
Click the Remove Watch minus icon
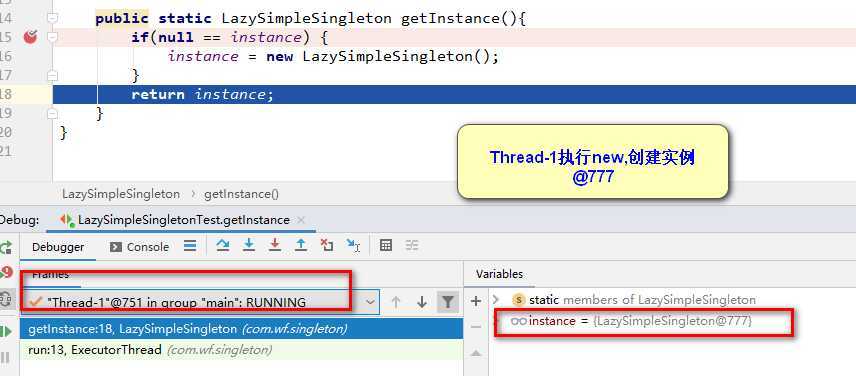click(x=476, y=327)
